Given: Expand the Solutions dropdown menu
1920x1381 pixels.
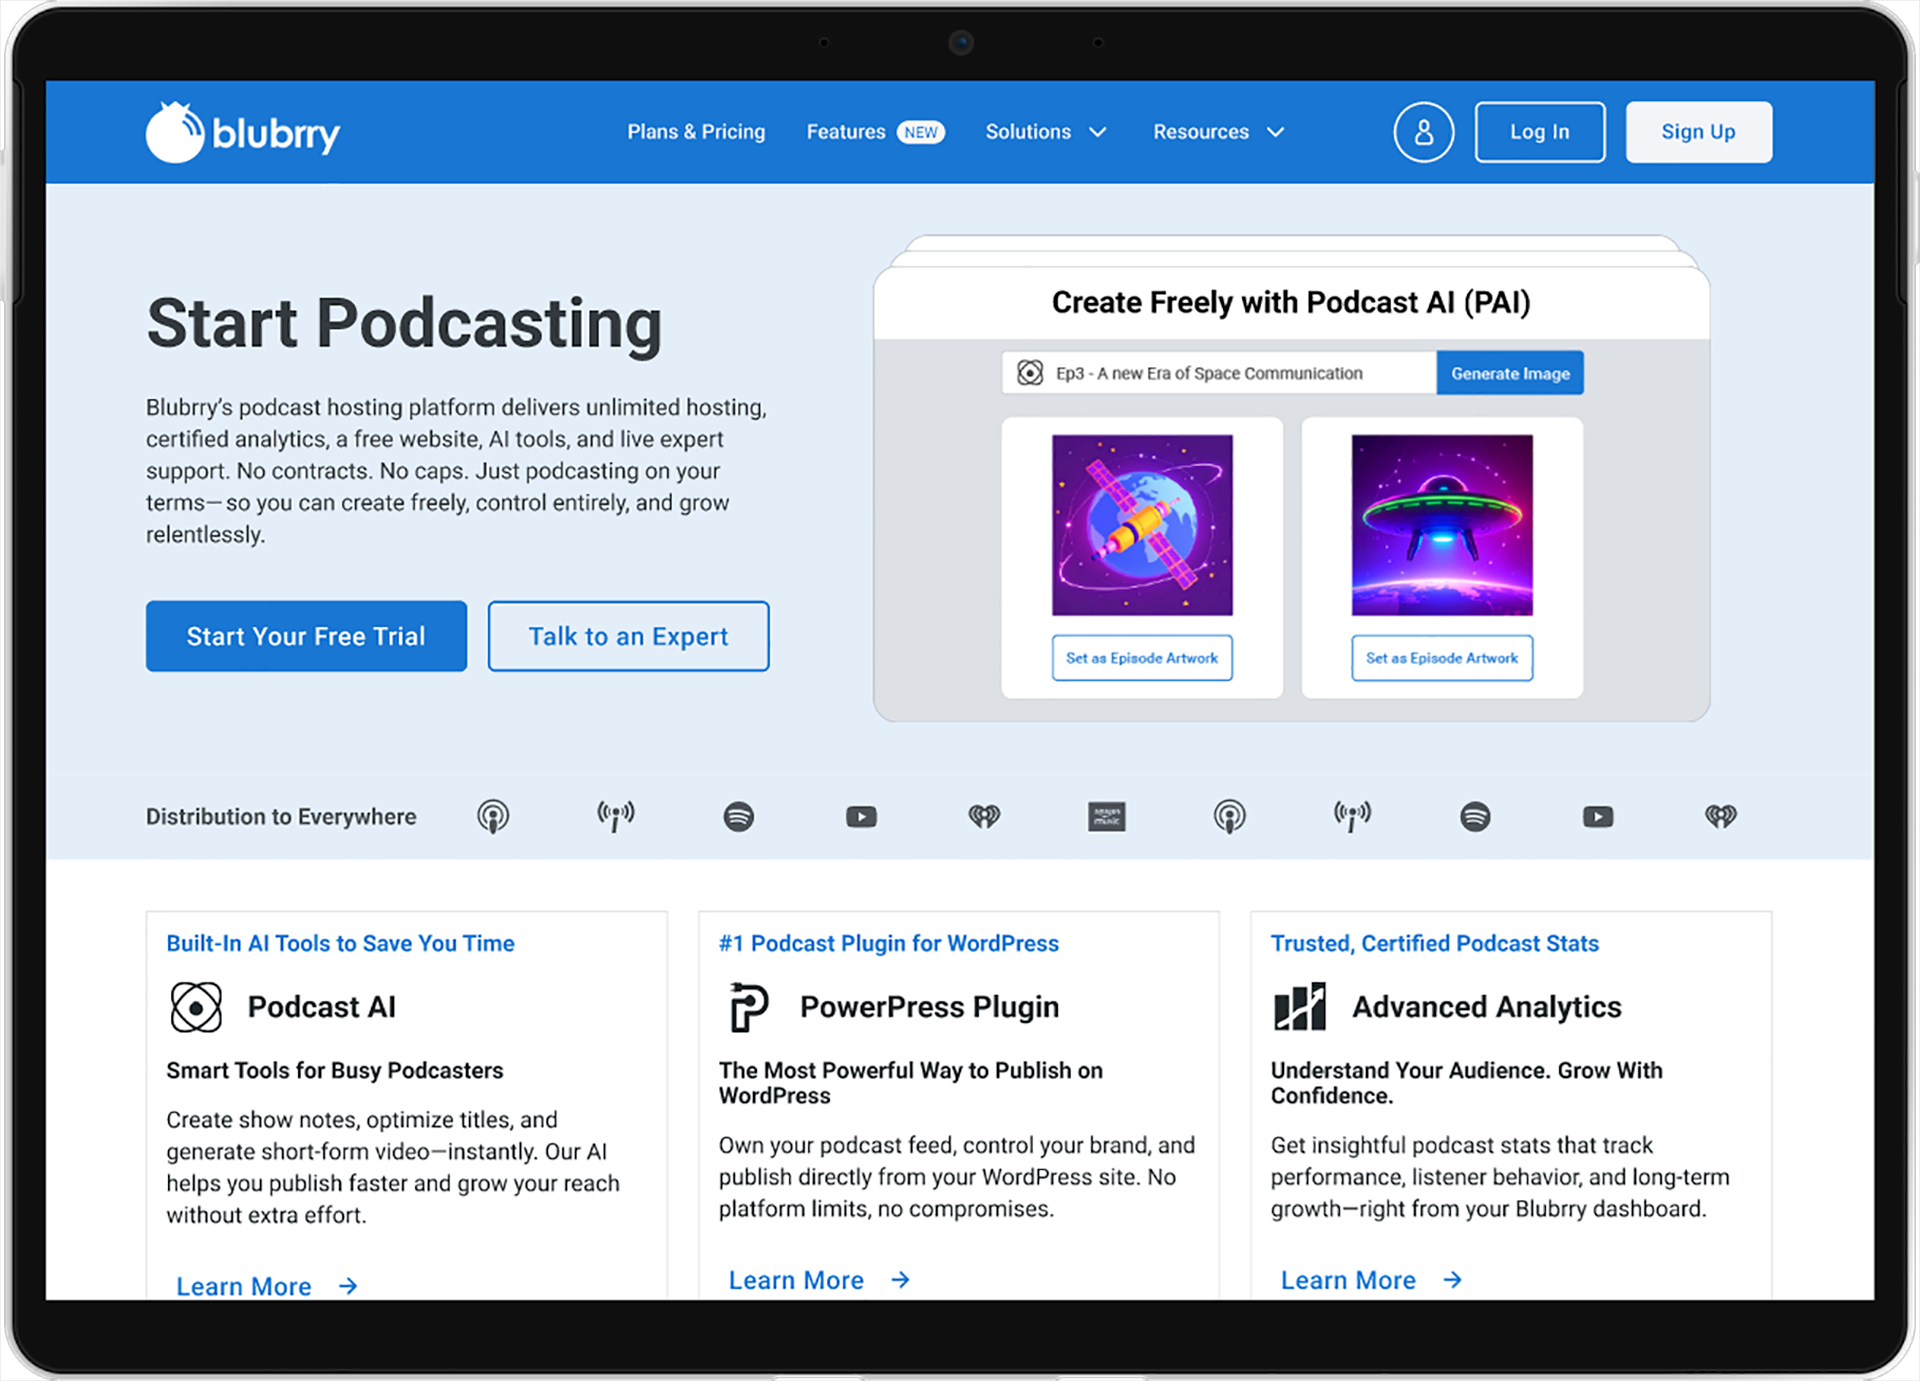Looking at the screenshot, I should point(1045,132).
